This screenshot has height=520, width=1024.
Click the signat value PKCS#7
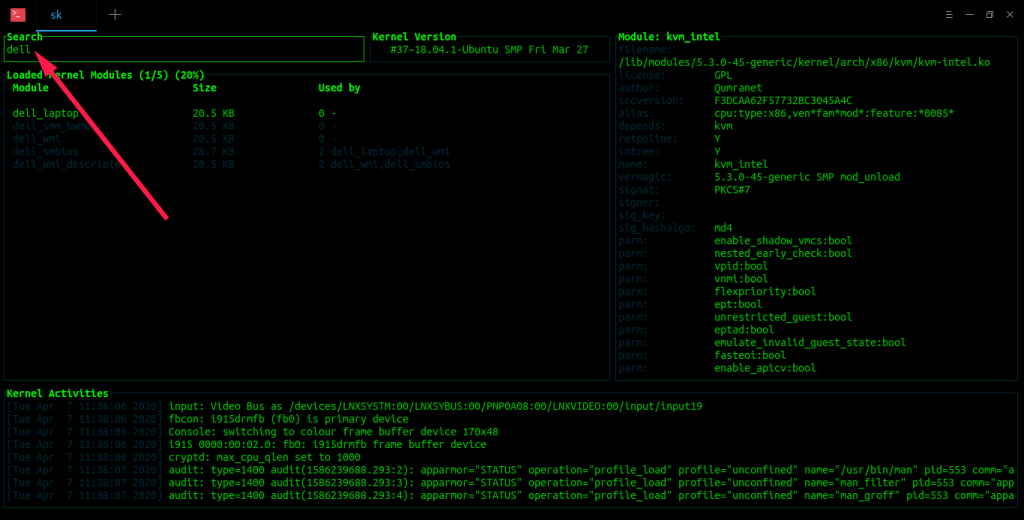click(x=732, y=190)
